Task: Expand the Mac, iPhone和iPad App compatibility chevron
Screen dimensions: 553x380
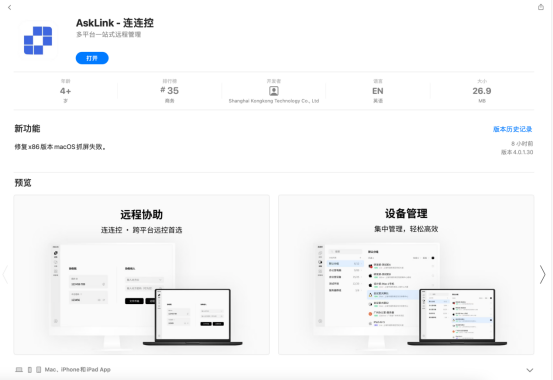Action: [x=529, y=370]
